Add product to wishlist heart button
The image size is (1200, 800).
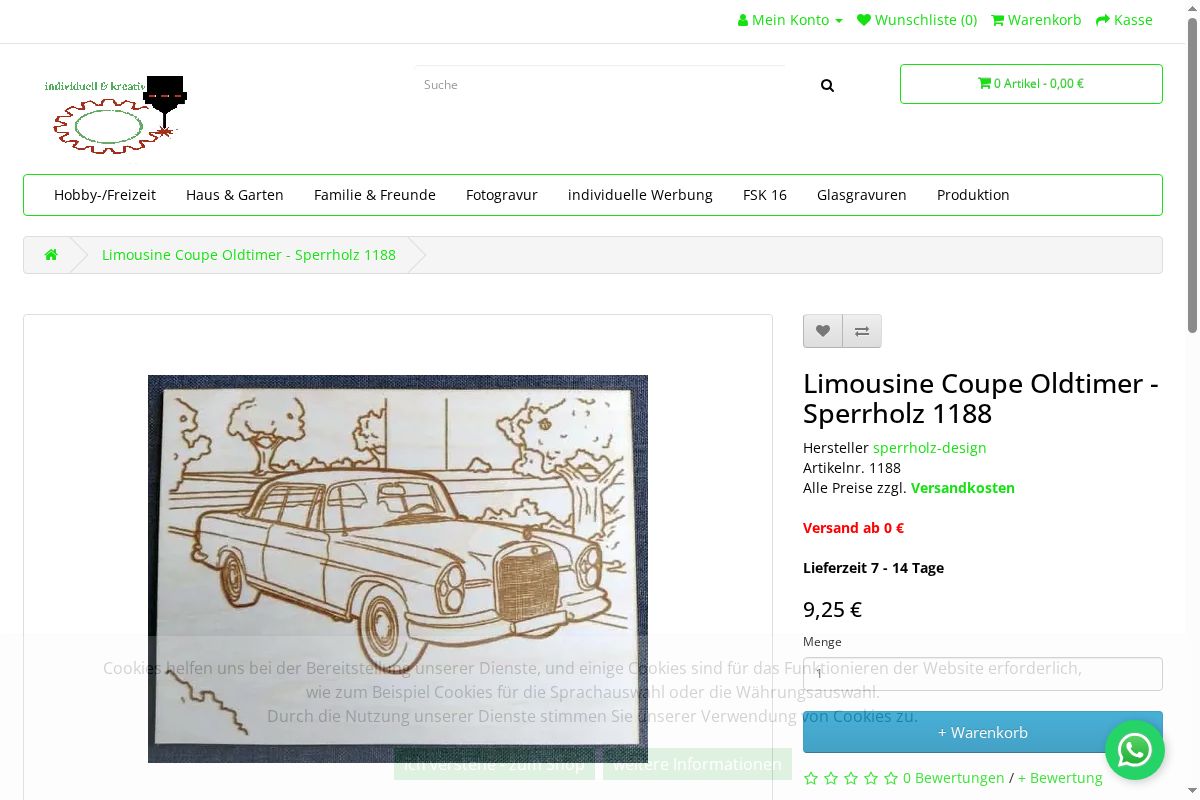tap(823, 331)
